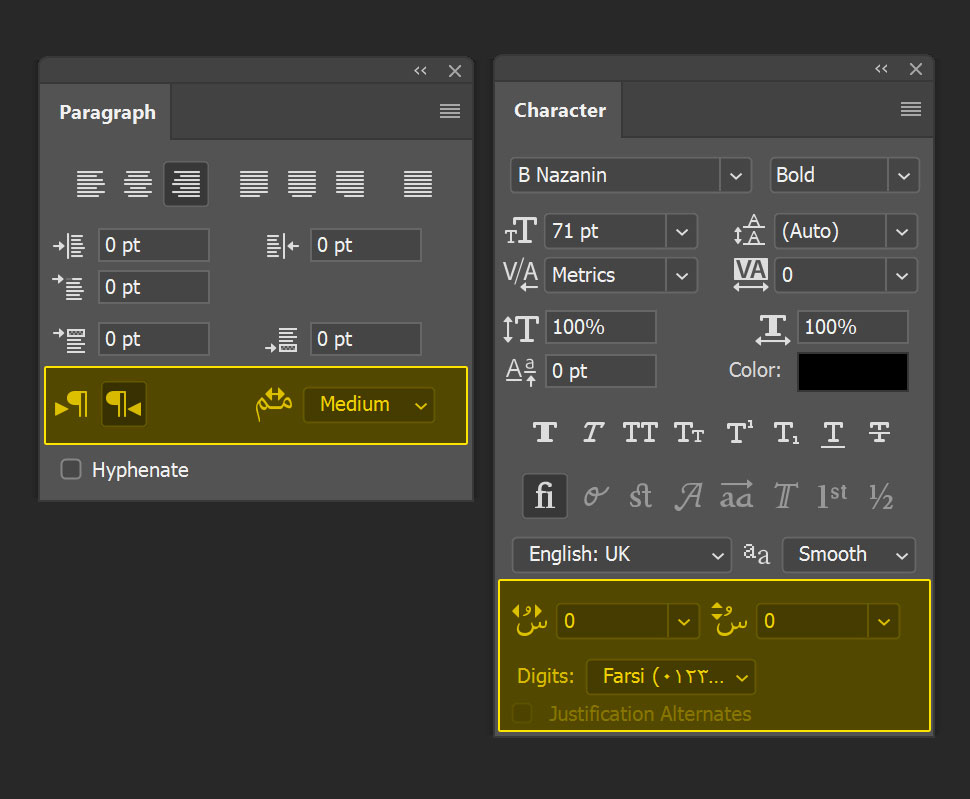970x799 pixels.
Task: Toggle the All Caps icon
Action: coord(640,432)
